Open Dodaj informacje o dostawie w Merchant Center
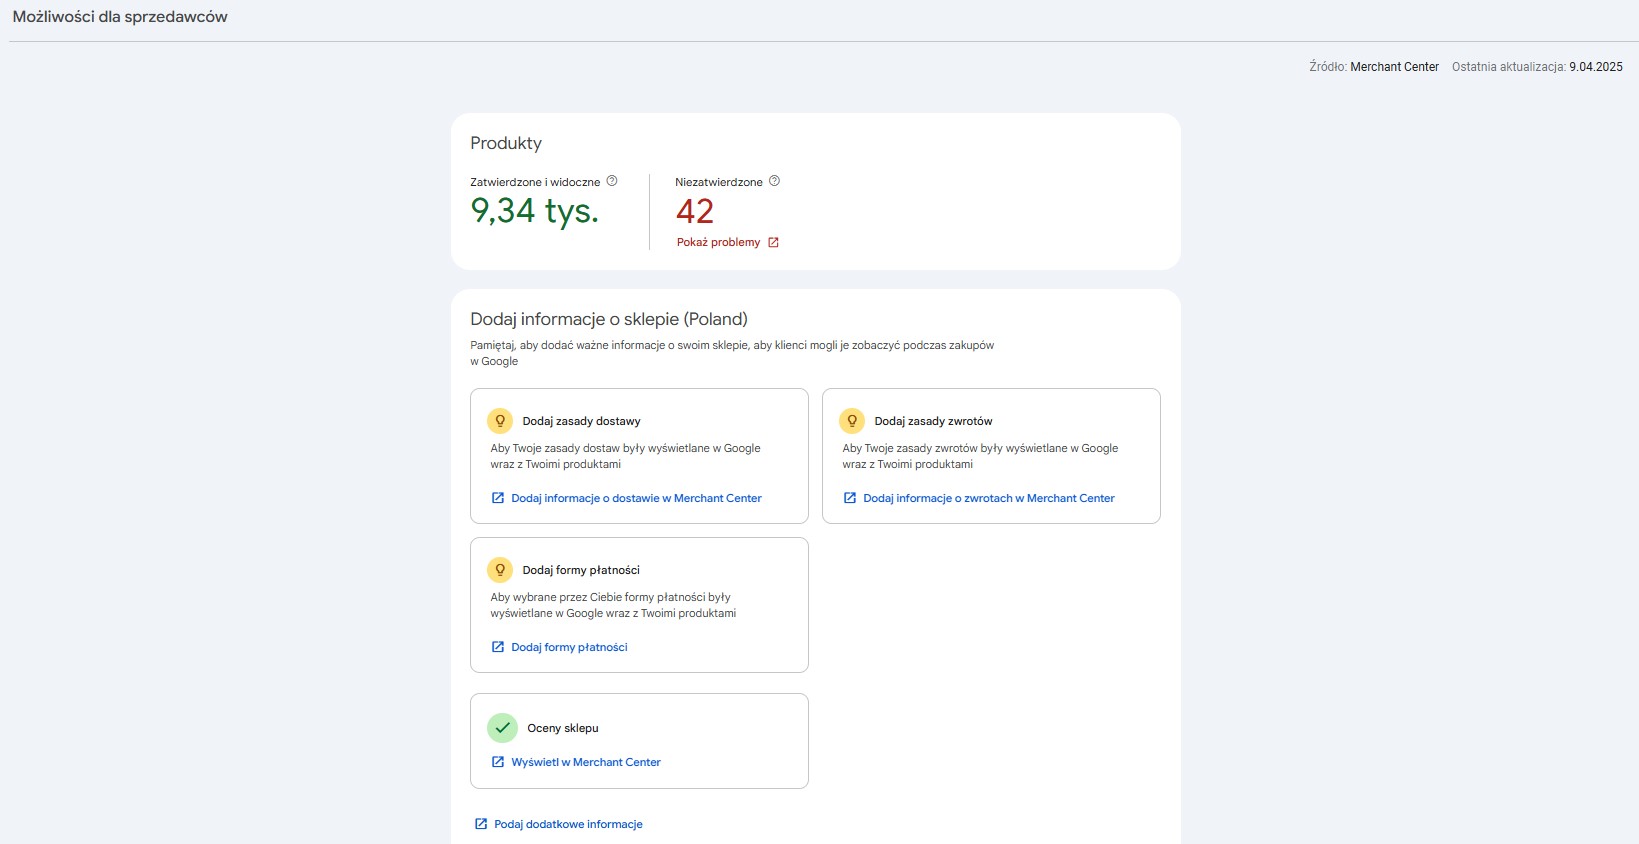 click(636, 498)
